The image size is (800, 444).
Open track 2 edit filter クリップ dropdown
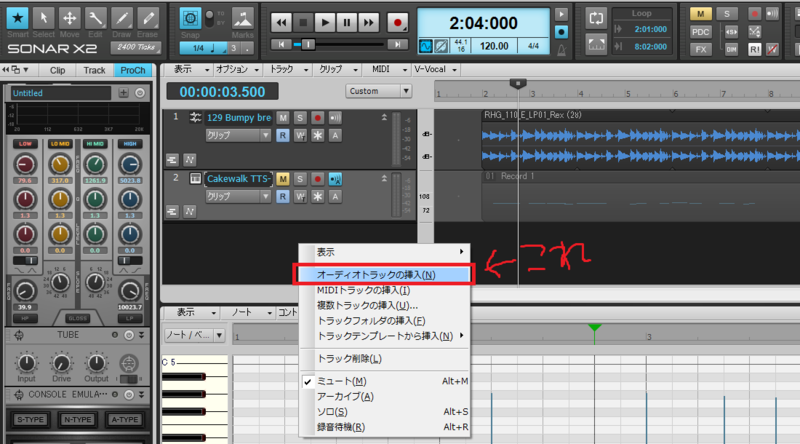tap(238, 196)
